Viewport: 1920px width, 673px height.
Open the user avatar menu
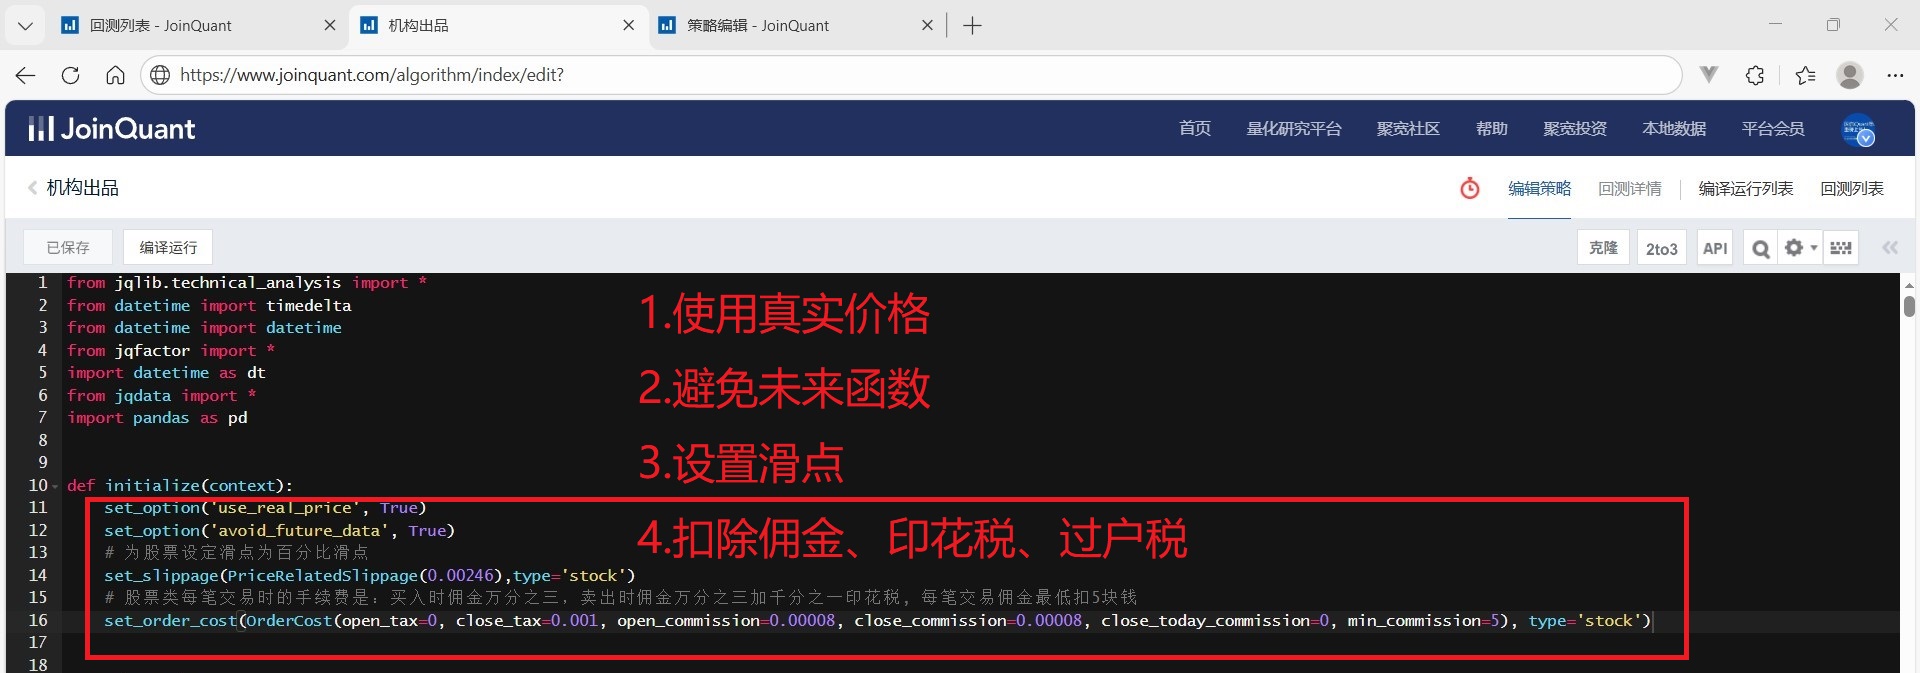point(1859,129)
